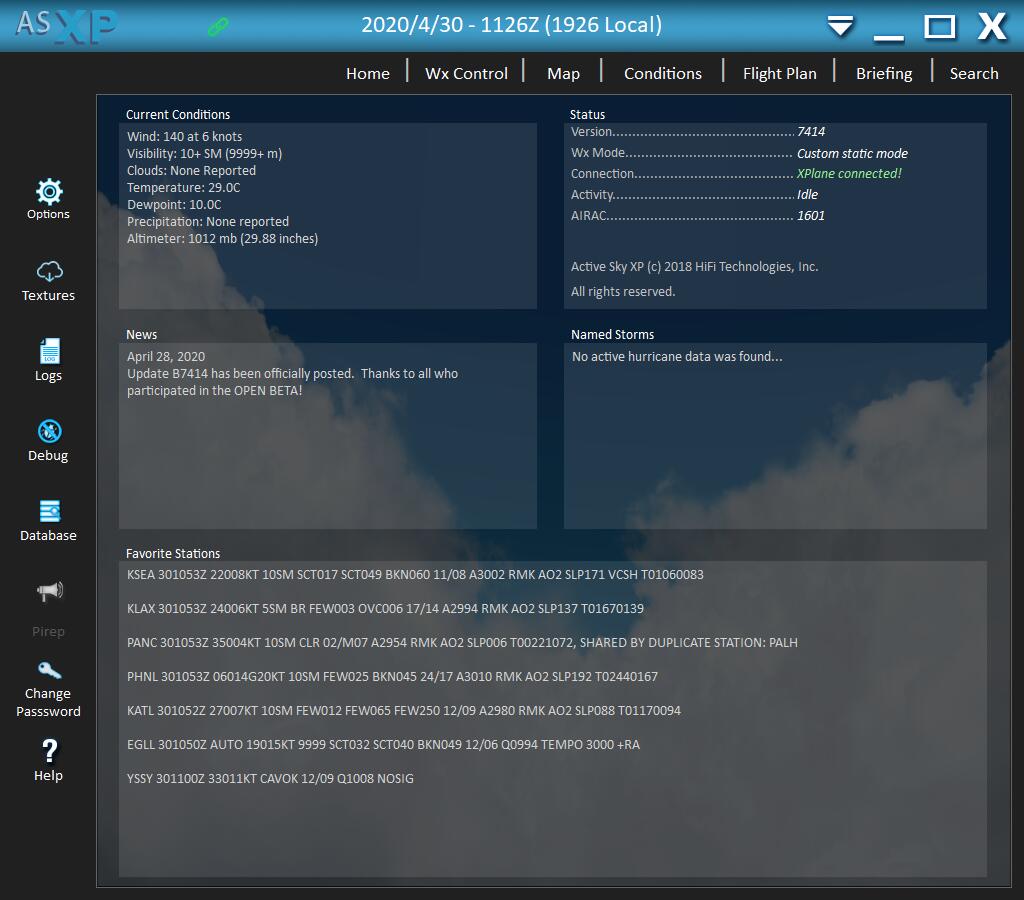This screenshot has width=1024, height=900.
Task: Click the Altimeter 1012 mb line
Action: [x=222, y=238]
